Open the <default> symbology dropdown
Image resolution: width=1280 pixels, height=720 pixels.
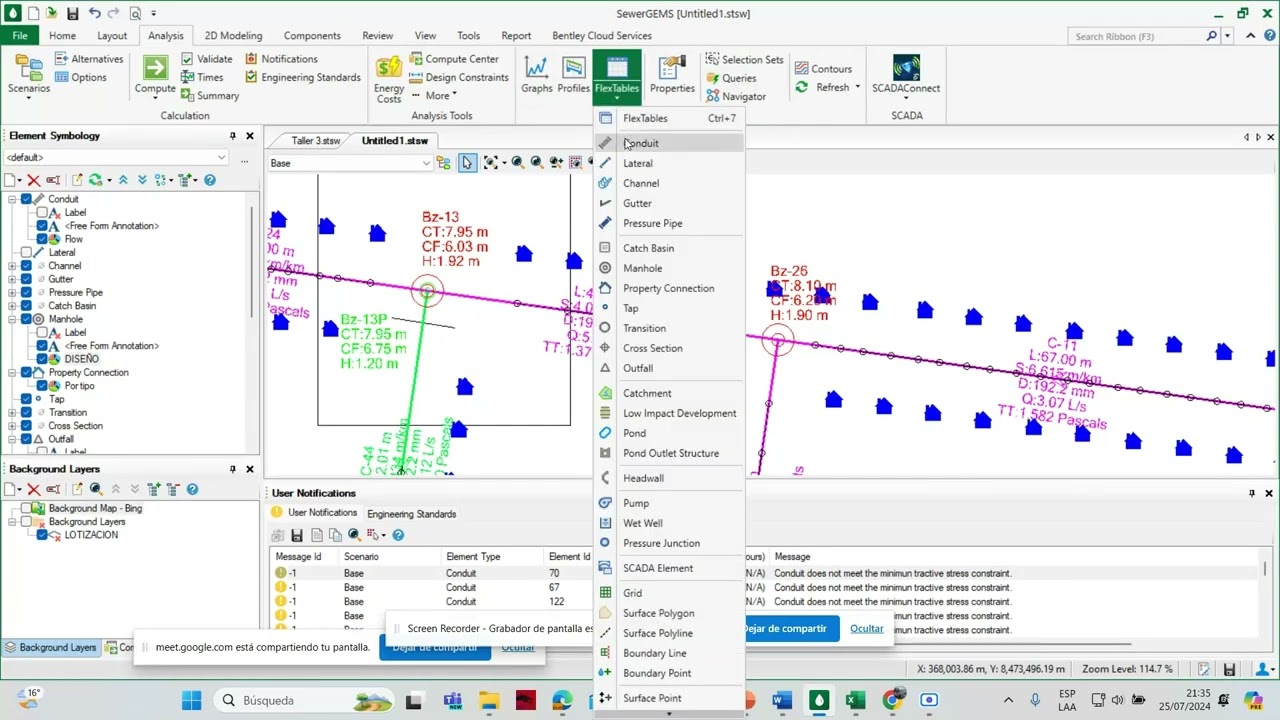(222, 157)
